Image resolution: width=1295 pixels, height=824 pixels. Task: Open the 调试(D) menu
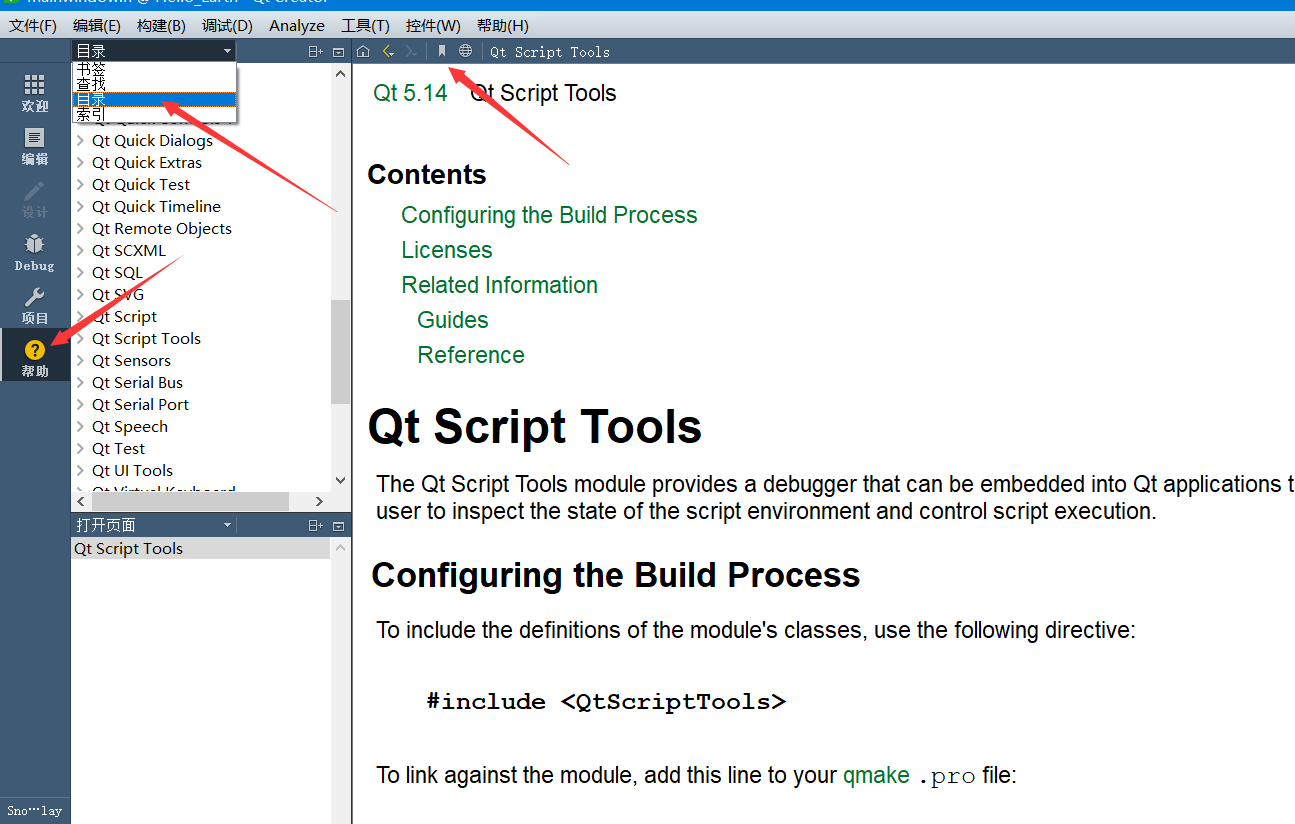(227, 25)
